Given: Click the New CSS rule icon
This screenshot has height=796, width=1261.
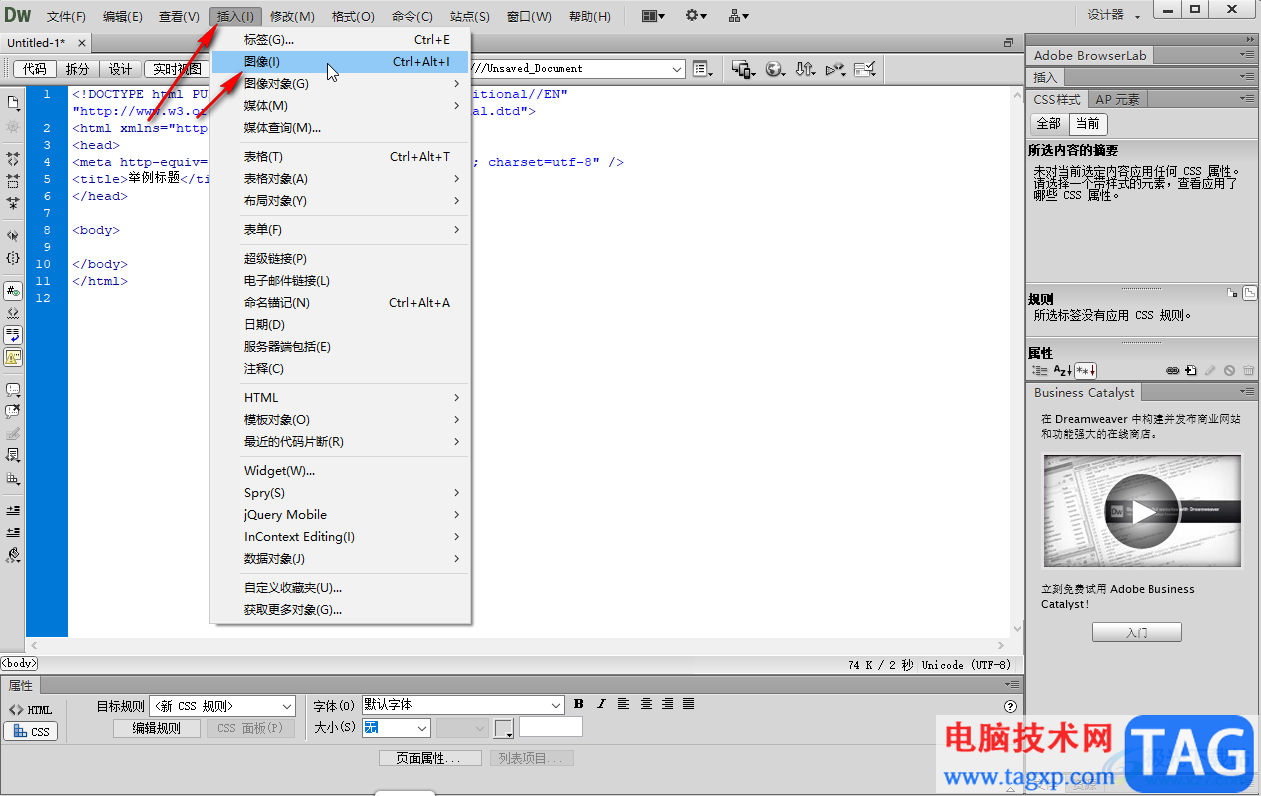Looking at the screenshot, I should coord(1191,370).
